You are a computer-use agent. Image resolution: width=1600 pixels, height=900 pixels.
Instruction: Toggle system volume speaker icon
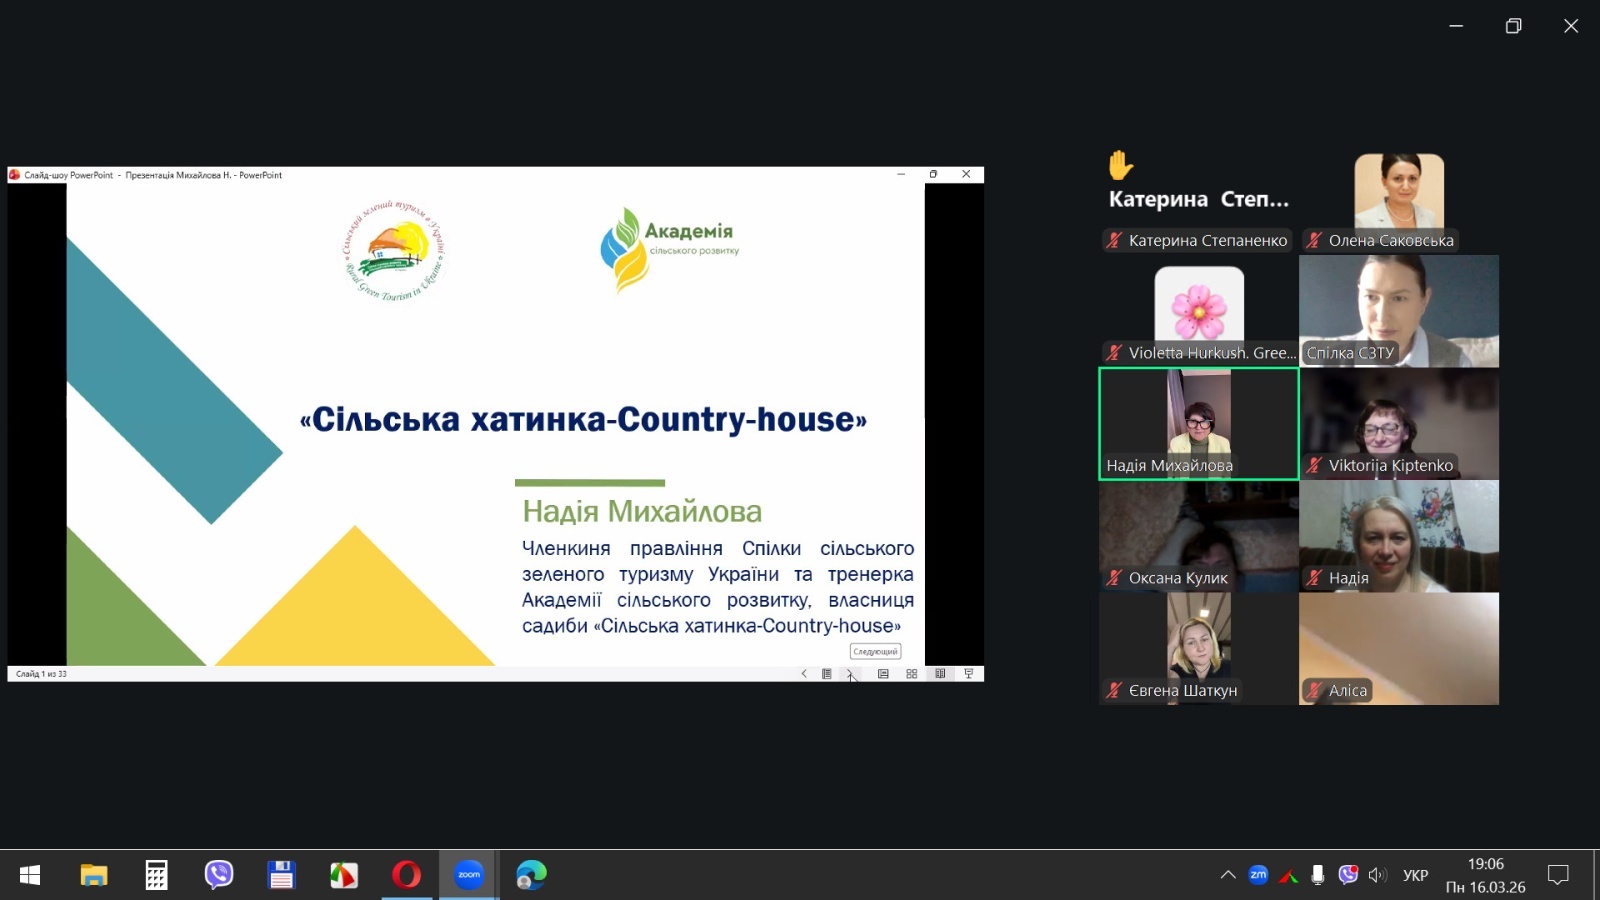pyautogui.click(x=1377, y=875)
